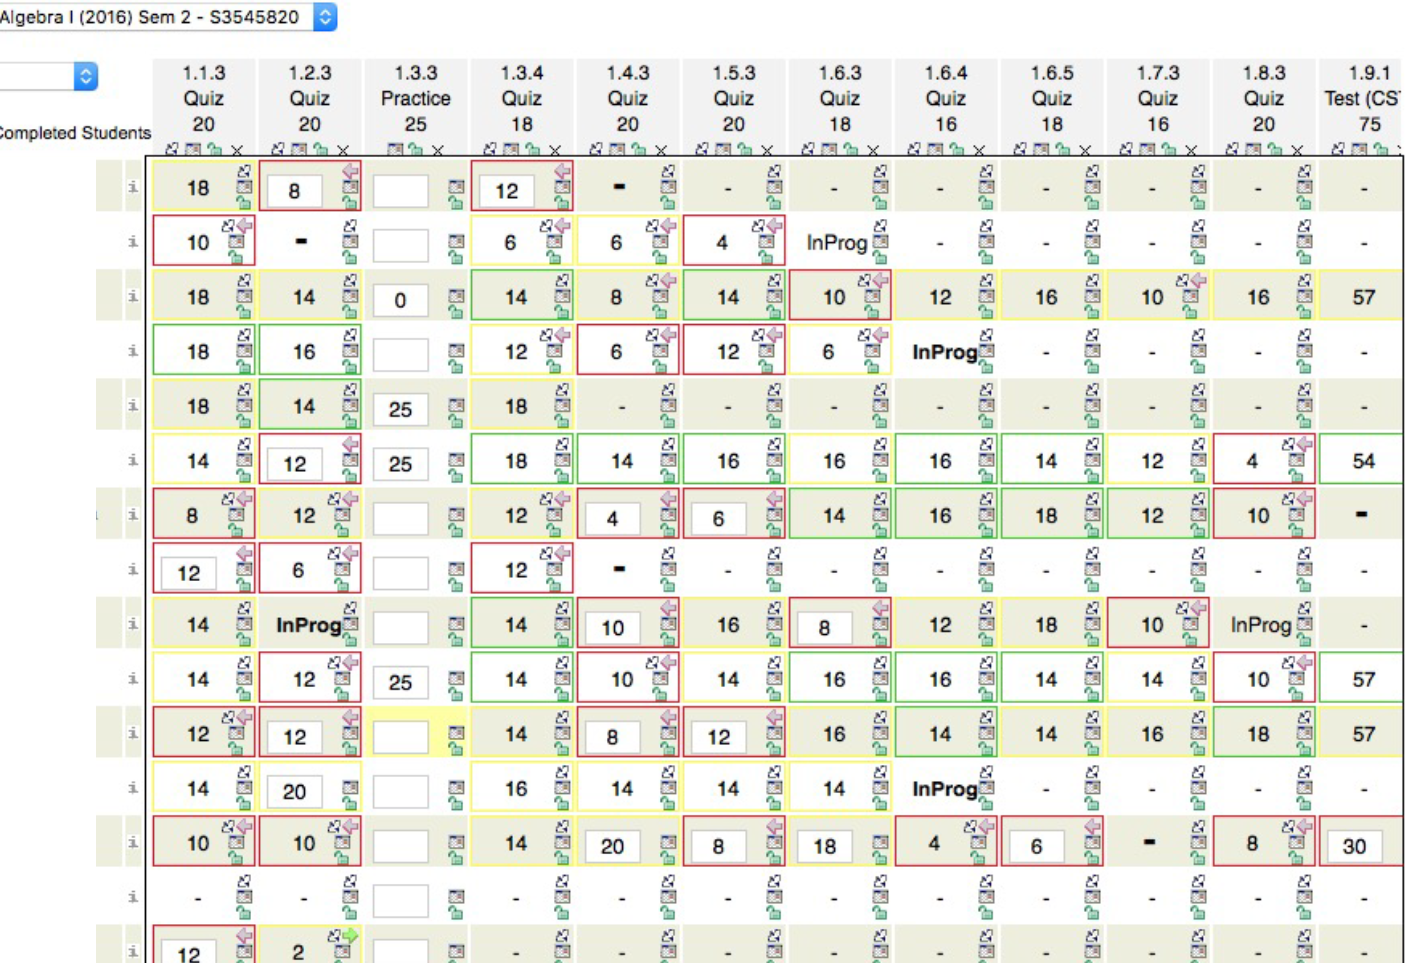Click the X icon under 1.2.3 Quiz header
1413x963 pixels.
(x=343, y=150)
